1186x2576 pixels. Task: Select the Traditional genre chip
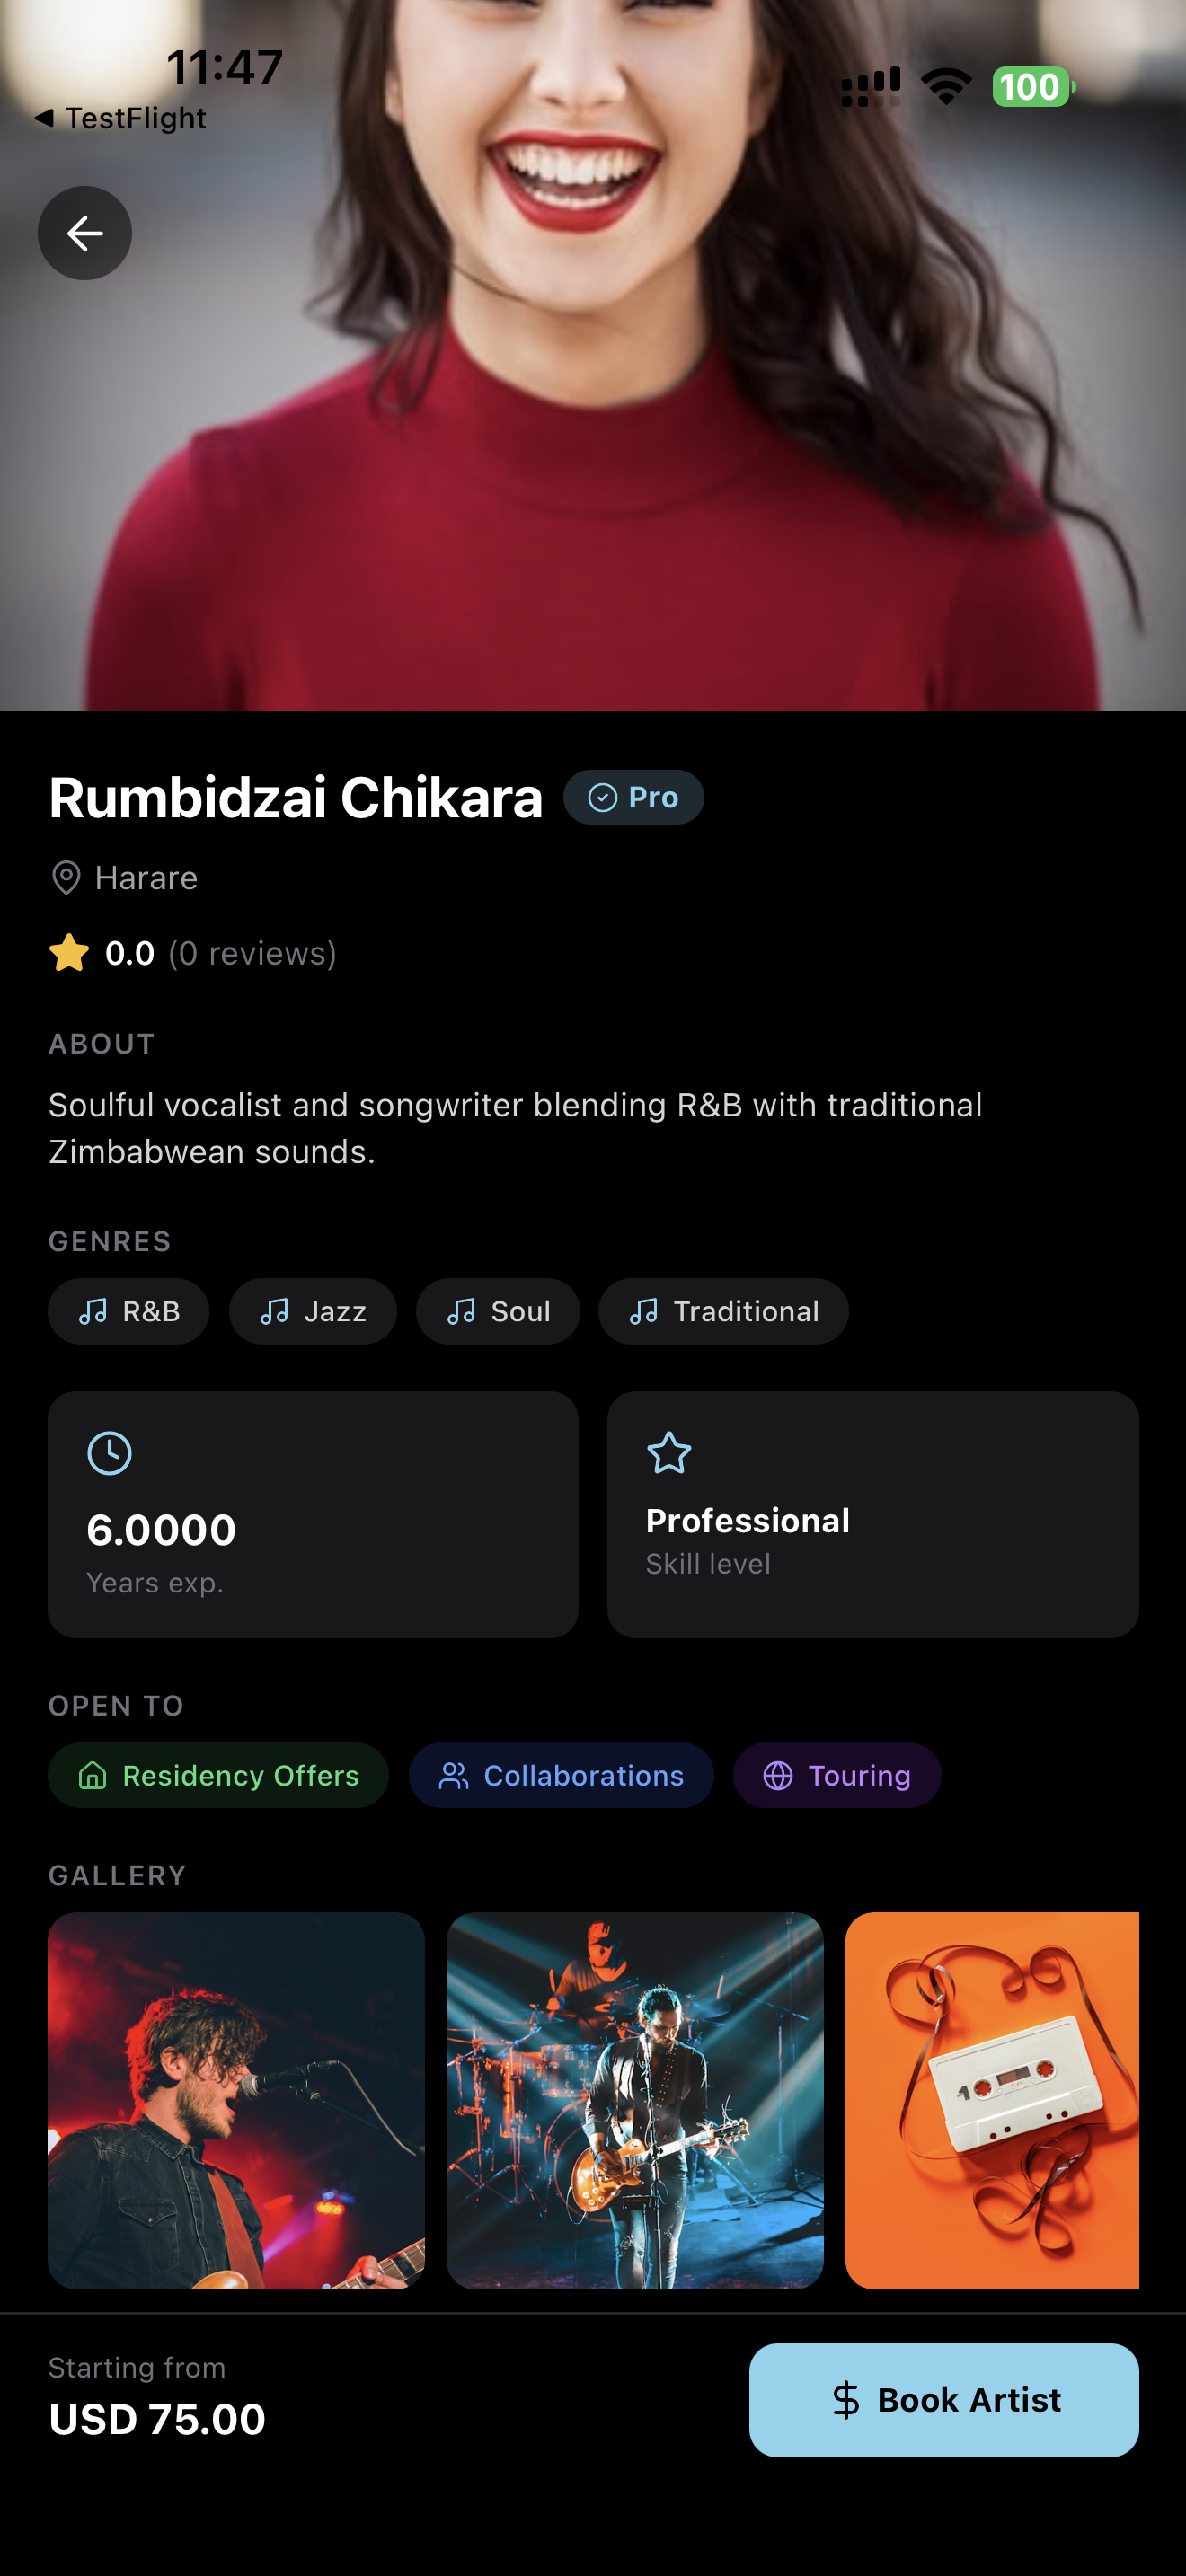pos(723,1311)
